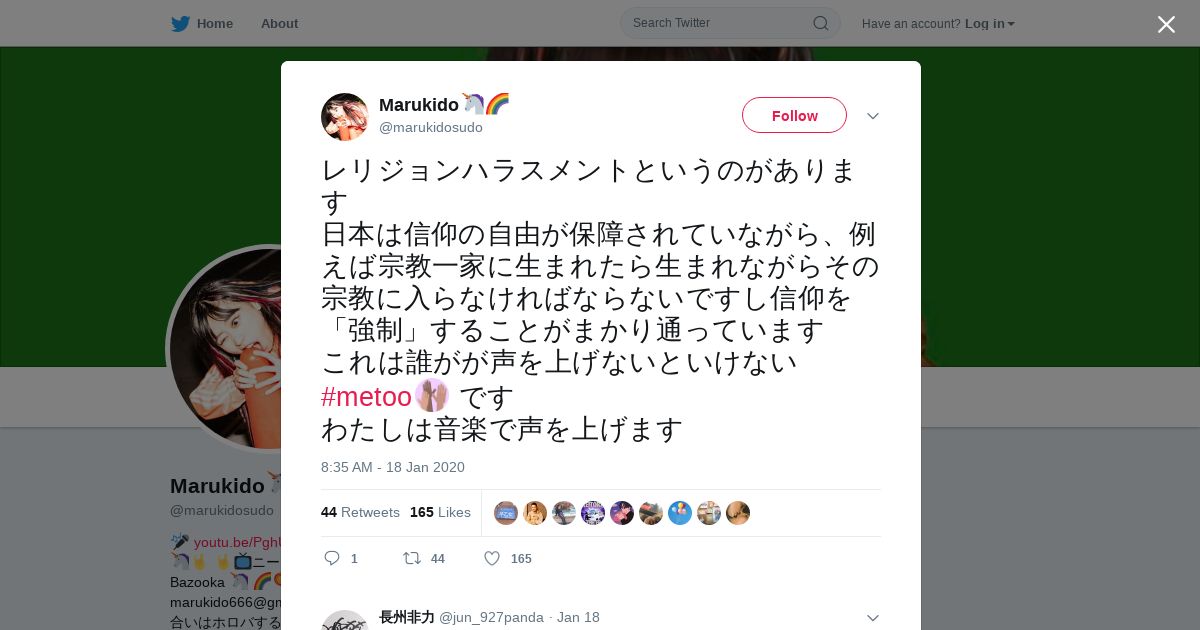This screenshot has width=1200, height=630.
Task: Click the search magnifier icon
Action: pyautogui.click(x=820, y=23)
